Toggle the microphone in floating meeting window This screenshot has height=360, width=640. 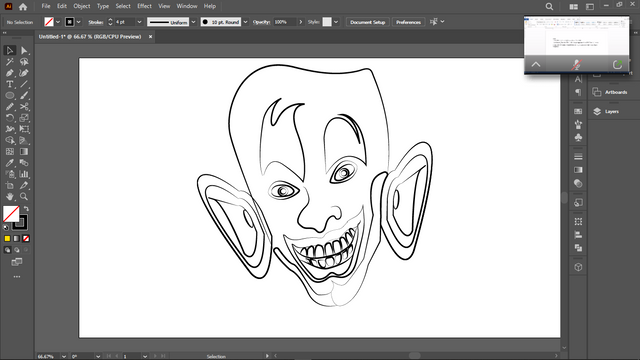point(576,64)
